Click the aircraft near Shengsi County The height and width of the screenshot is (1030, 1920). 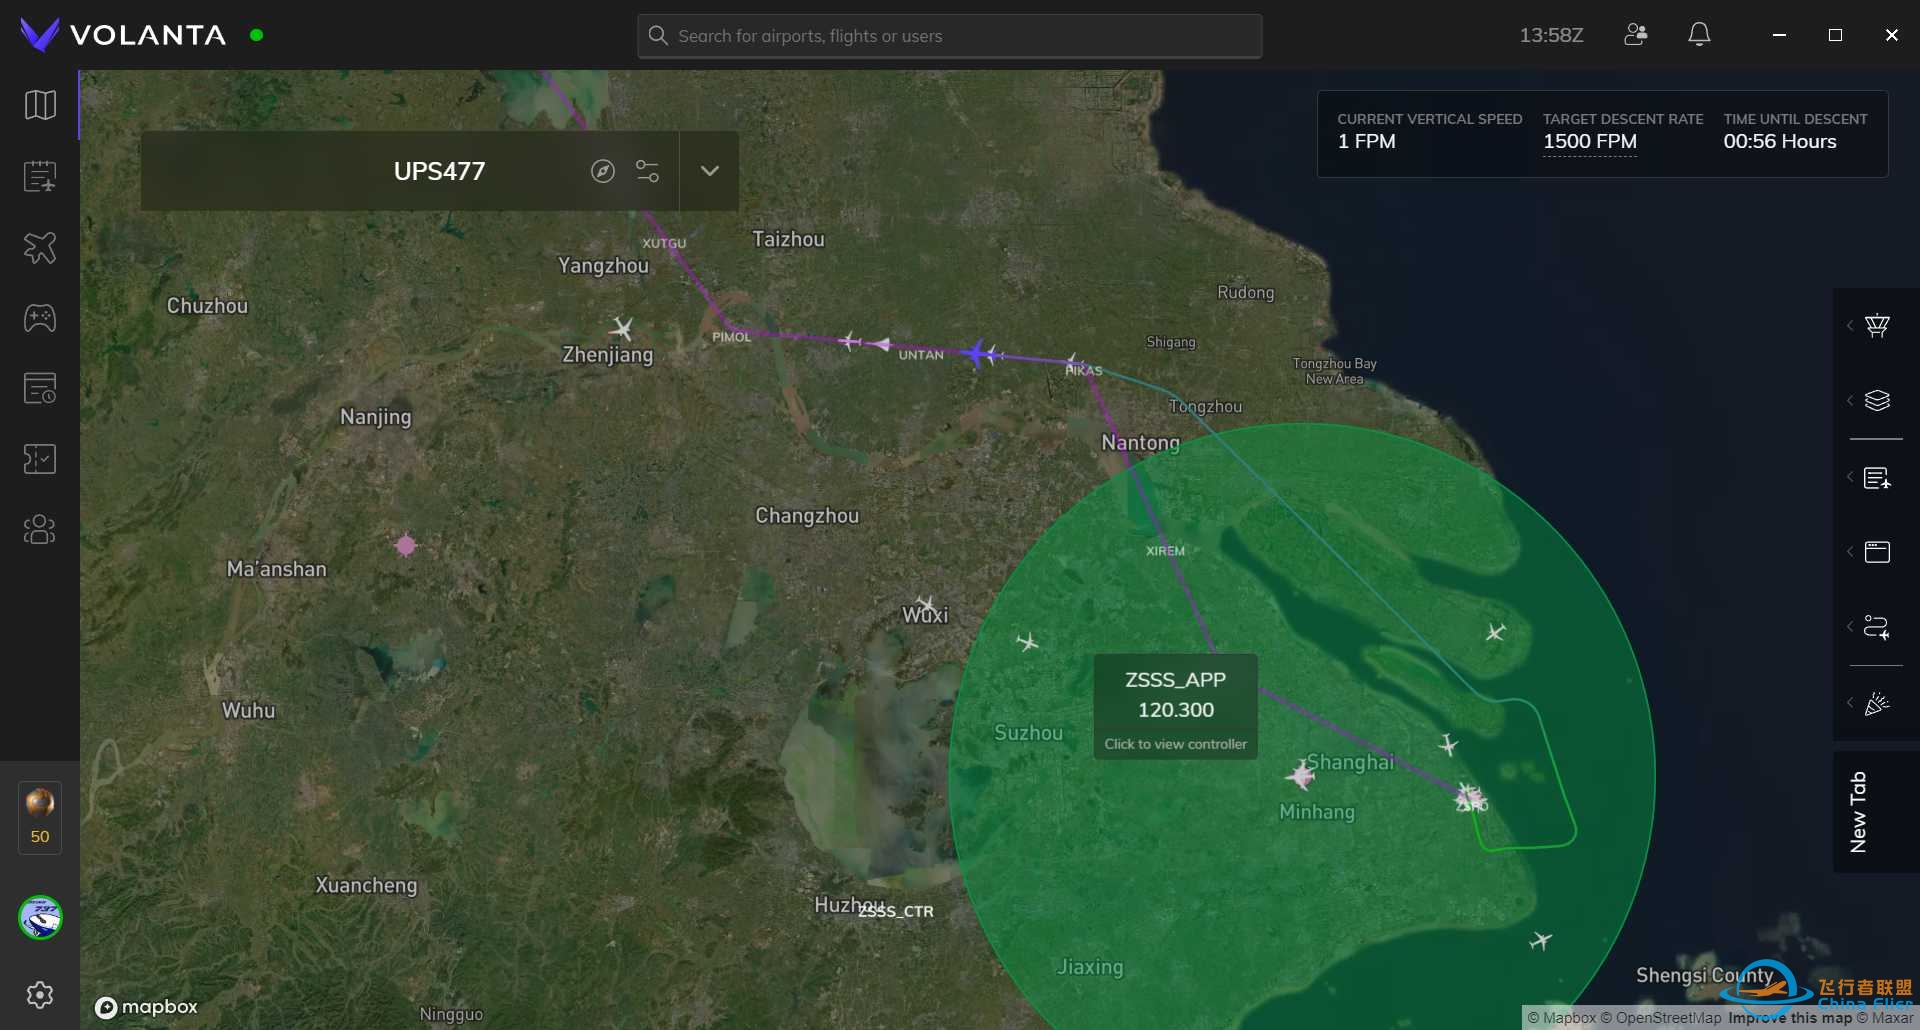(x=1540, y=940)
